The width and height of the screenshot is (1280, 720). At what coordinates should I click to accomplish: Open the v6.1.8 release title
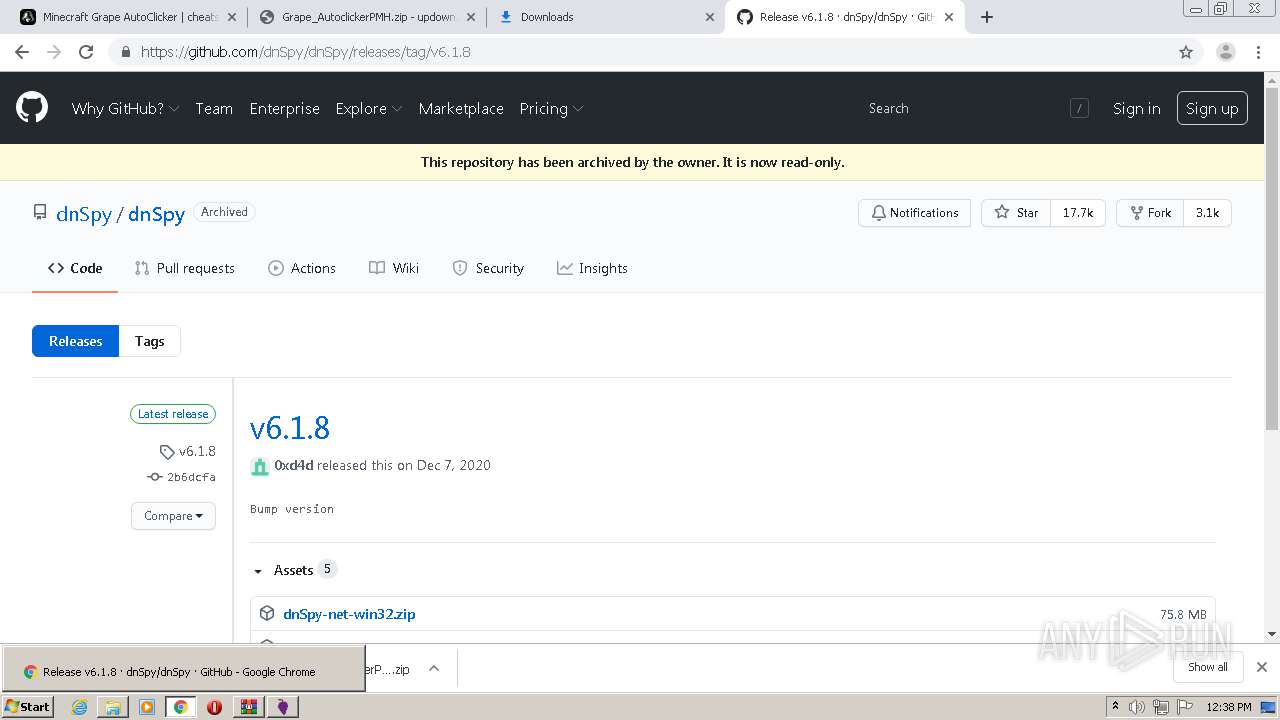290,428
